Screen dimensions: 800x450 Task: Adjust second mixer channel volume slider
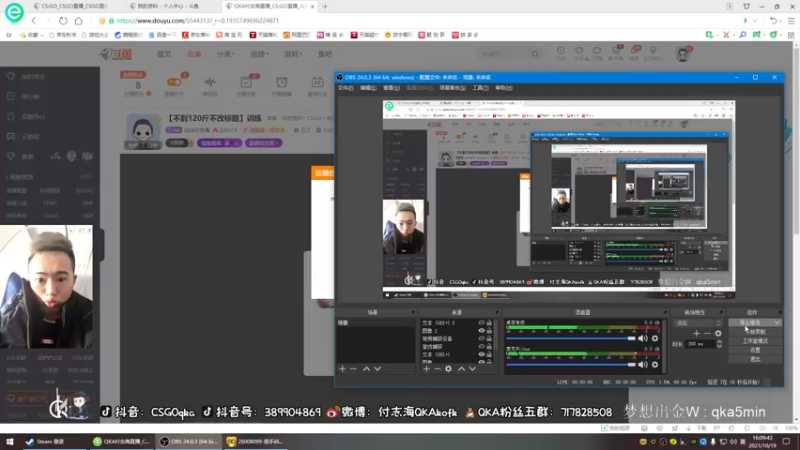click(x=571, y=364)
